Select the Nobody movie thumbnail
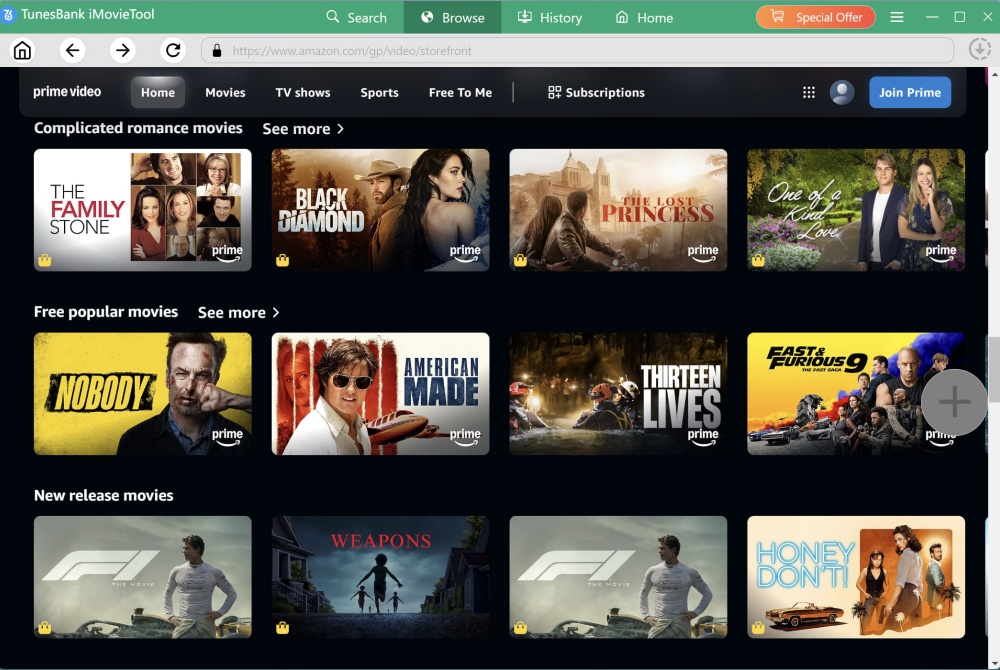Viewport: 1000px width, 670px height. coord(142,393)
